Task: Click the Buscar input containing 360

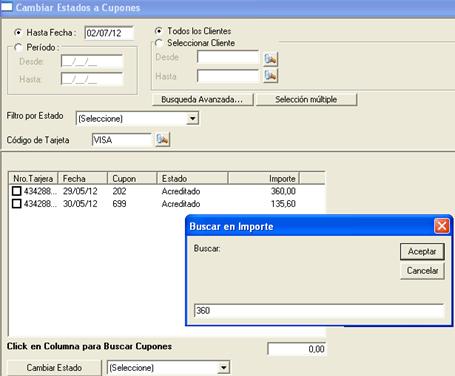Action: (x=319, y=311)
